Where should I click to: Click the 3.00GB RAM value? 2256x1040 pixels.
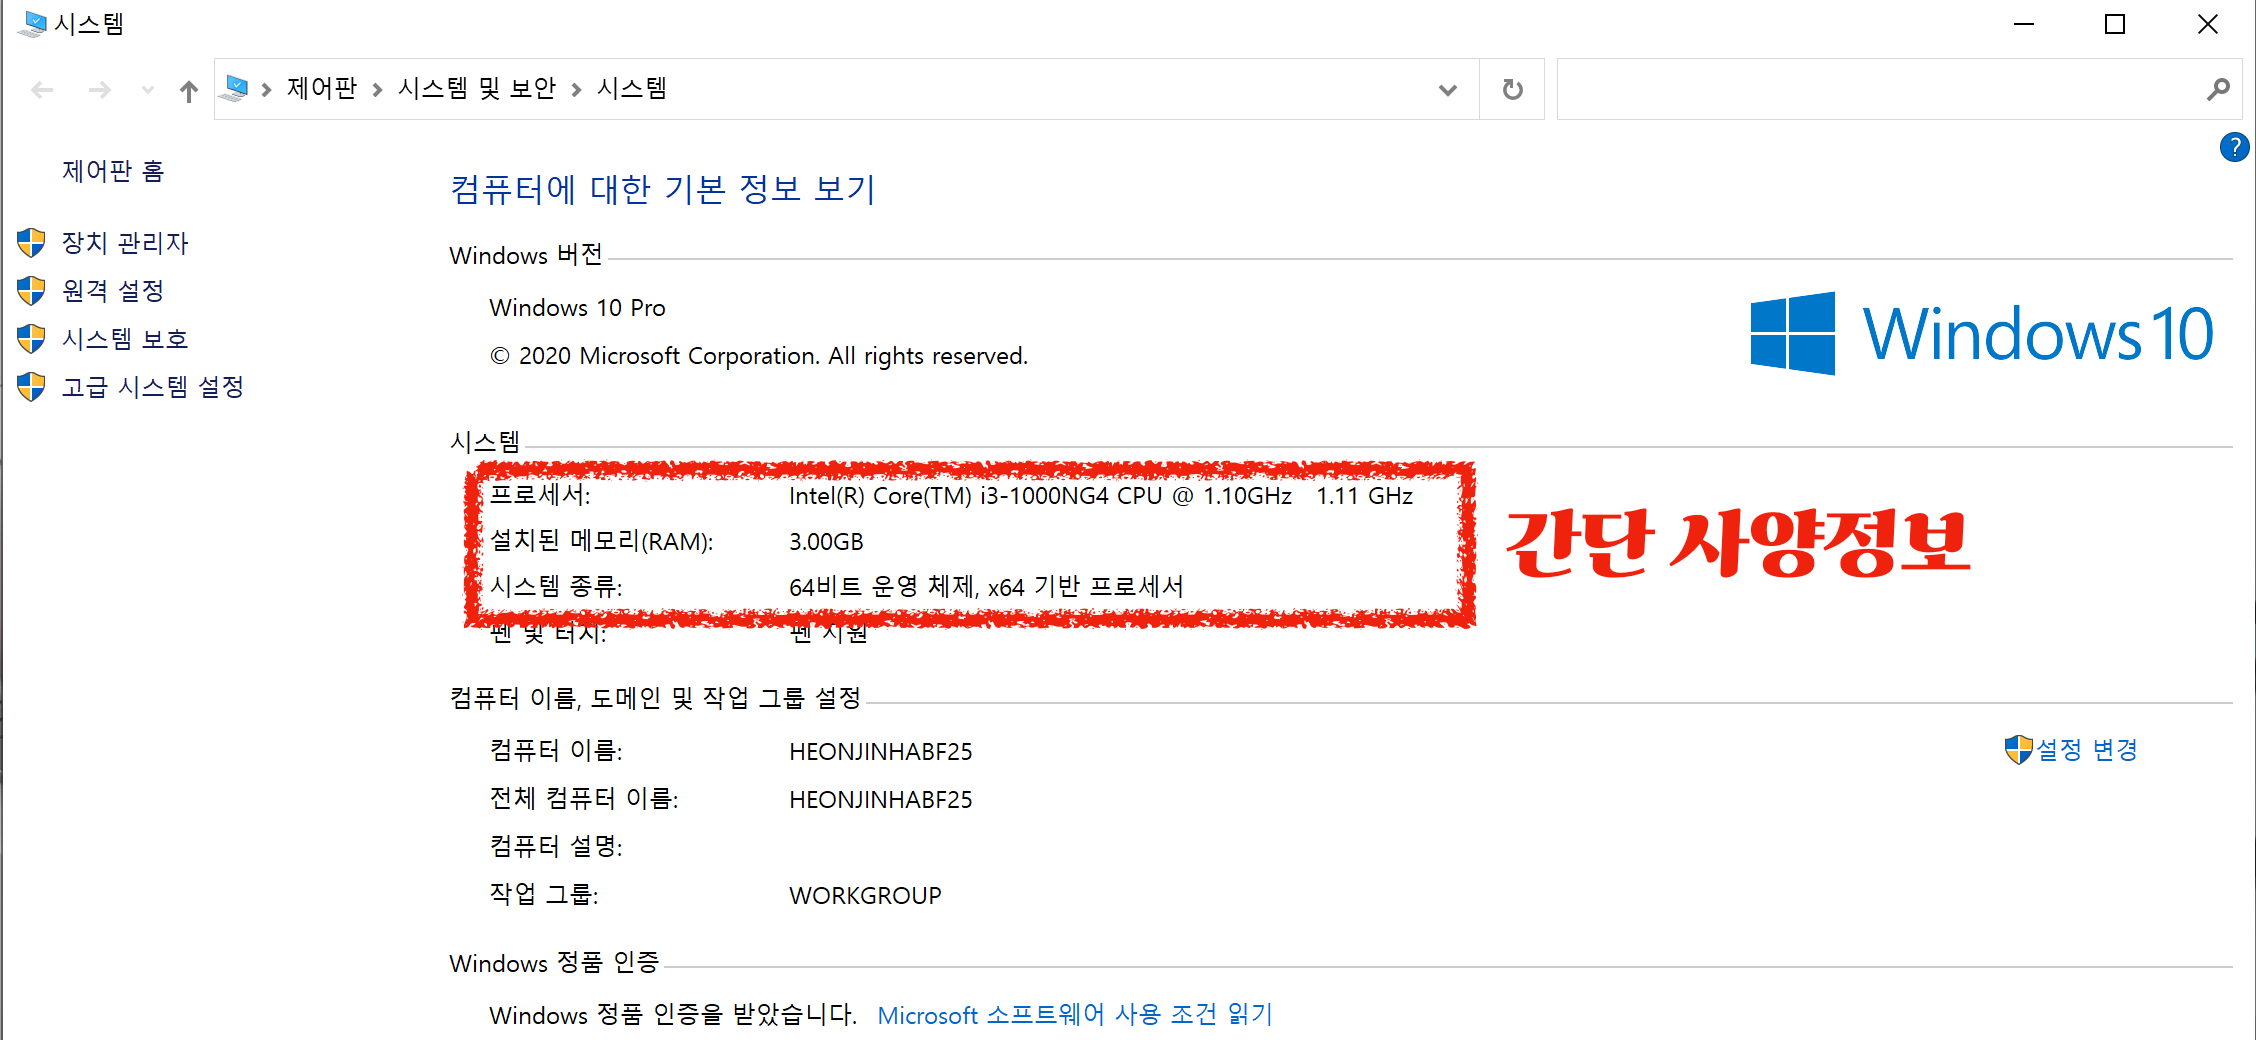click(826, 542)
